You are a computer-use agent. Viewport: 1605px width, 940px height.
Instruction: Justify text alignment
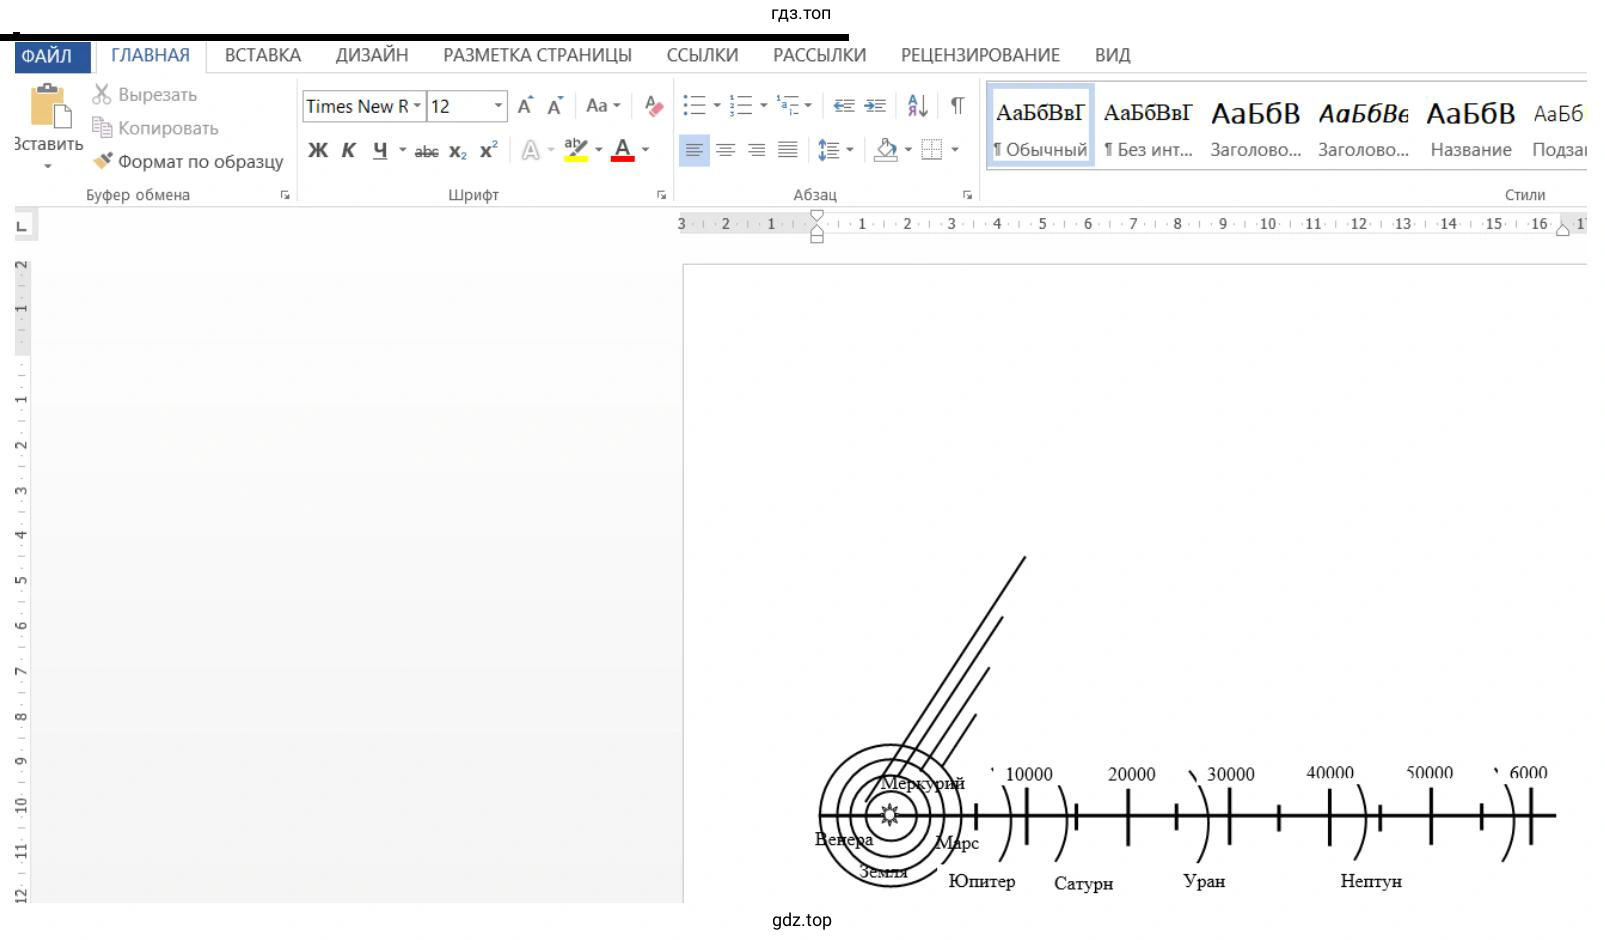pyautogui.click(x=788, y=150)
